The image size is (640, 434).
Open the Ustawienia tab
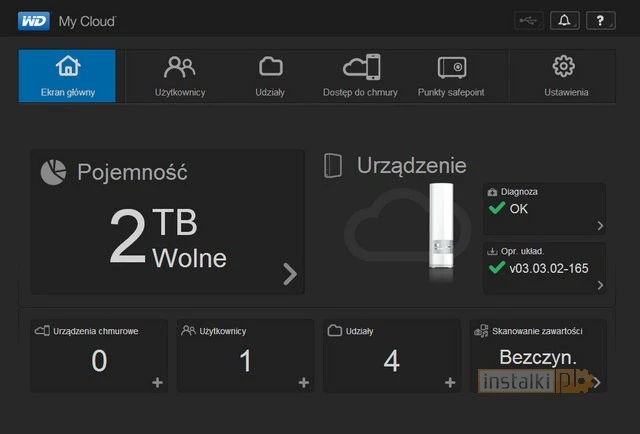[x=566, y=76]
